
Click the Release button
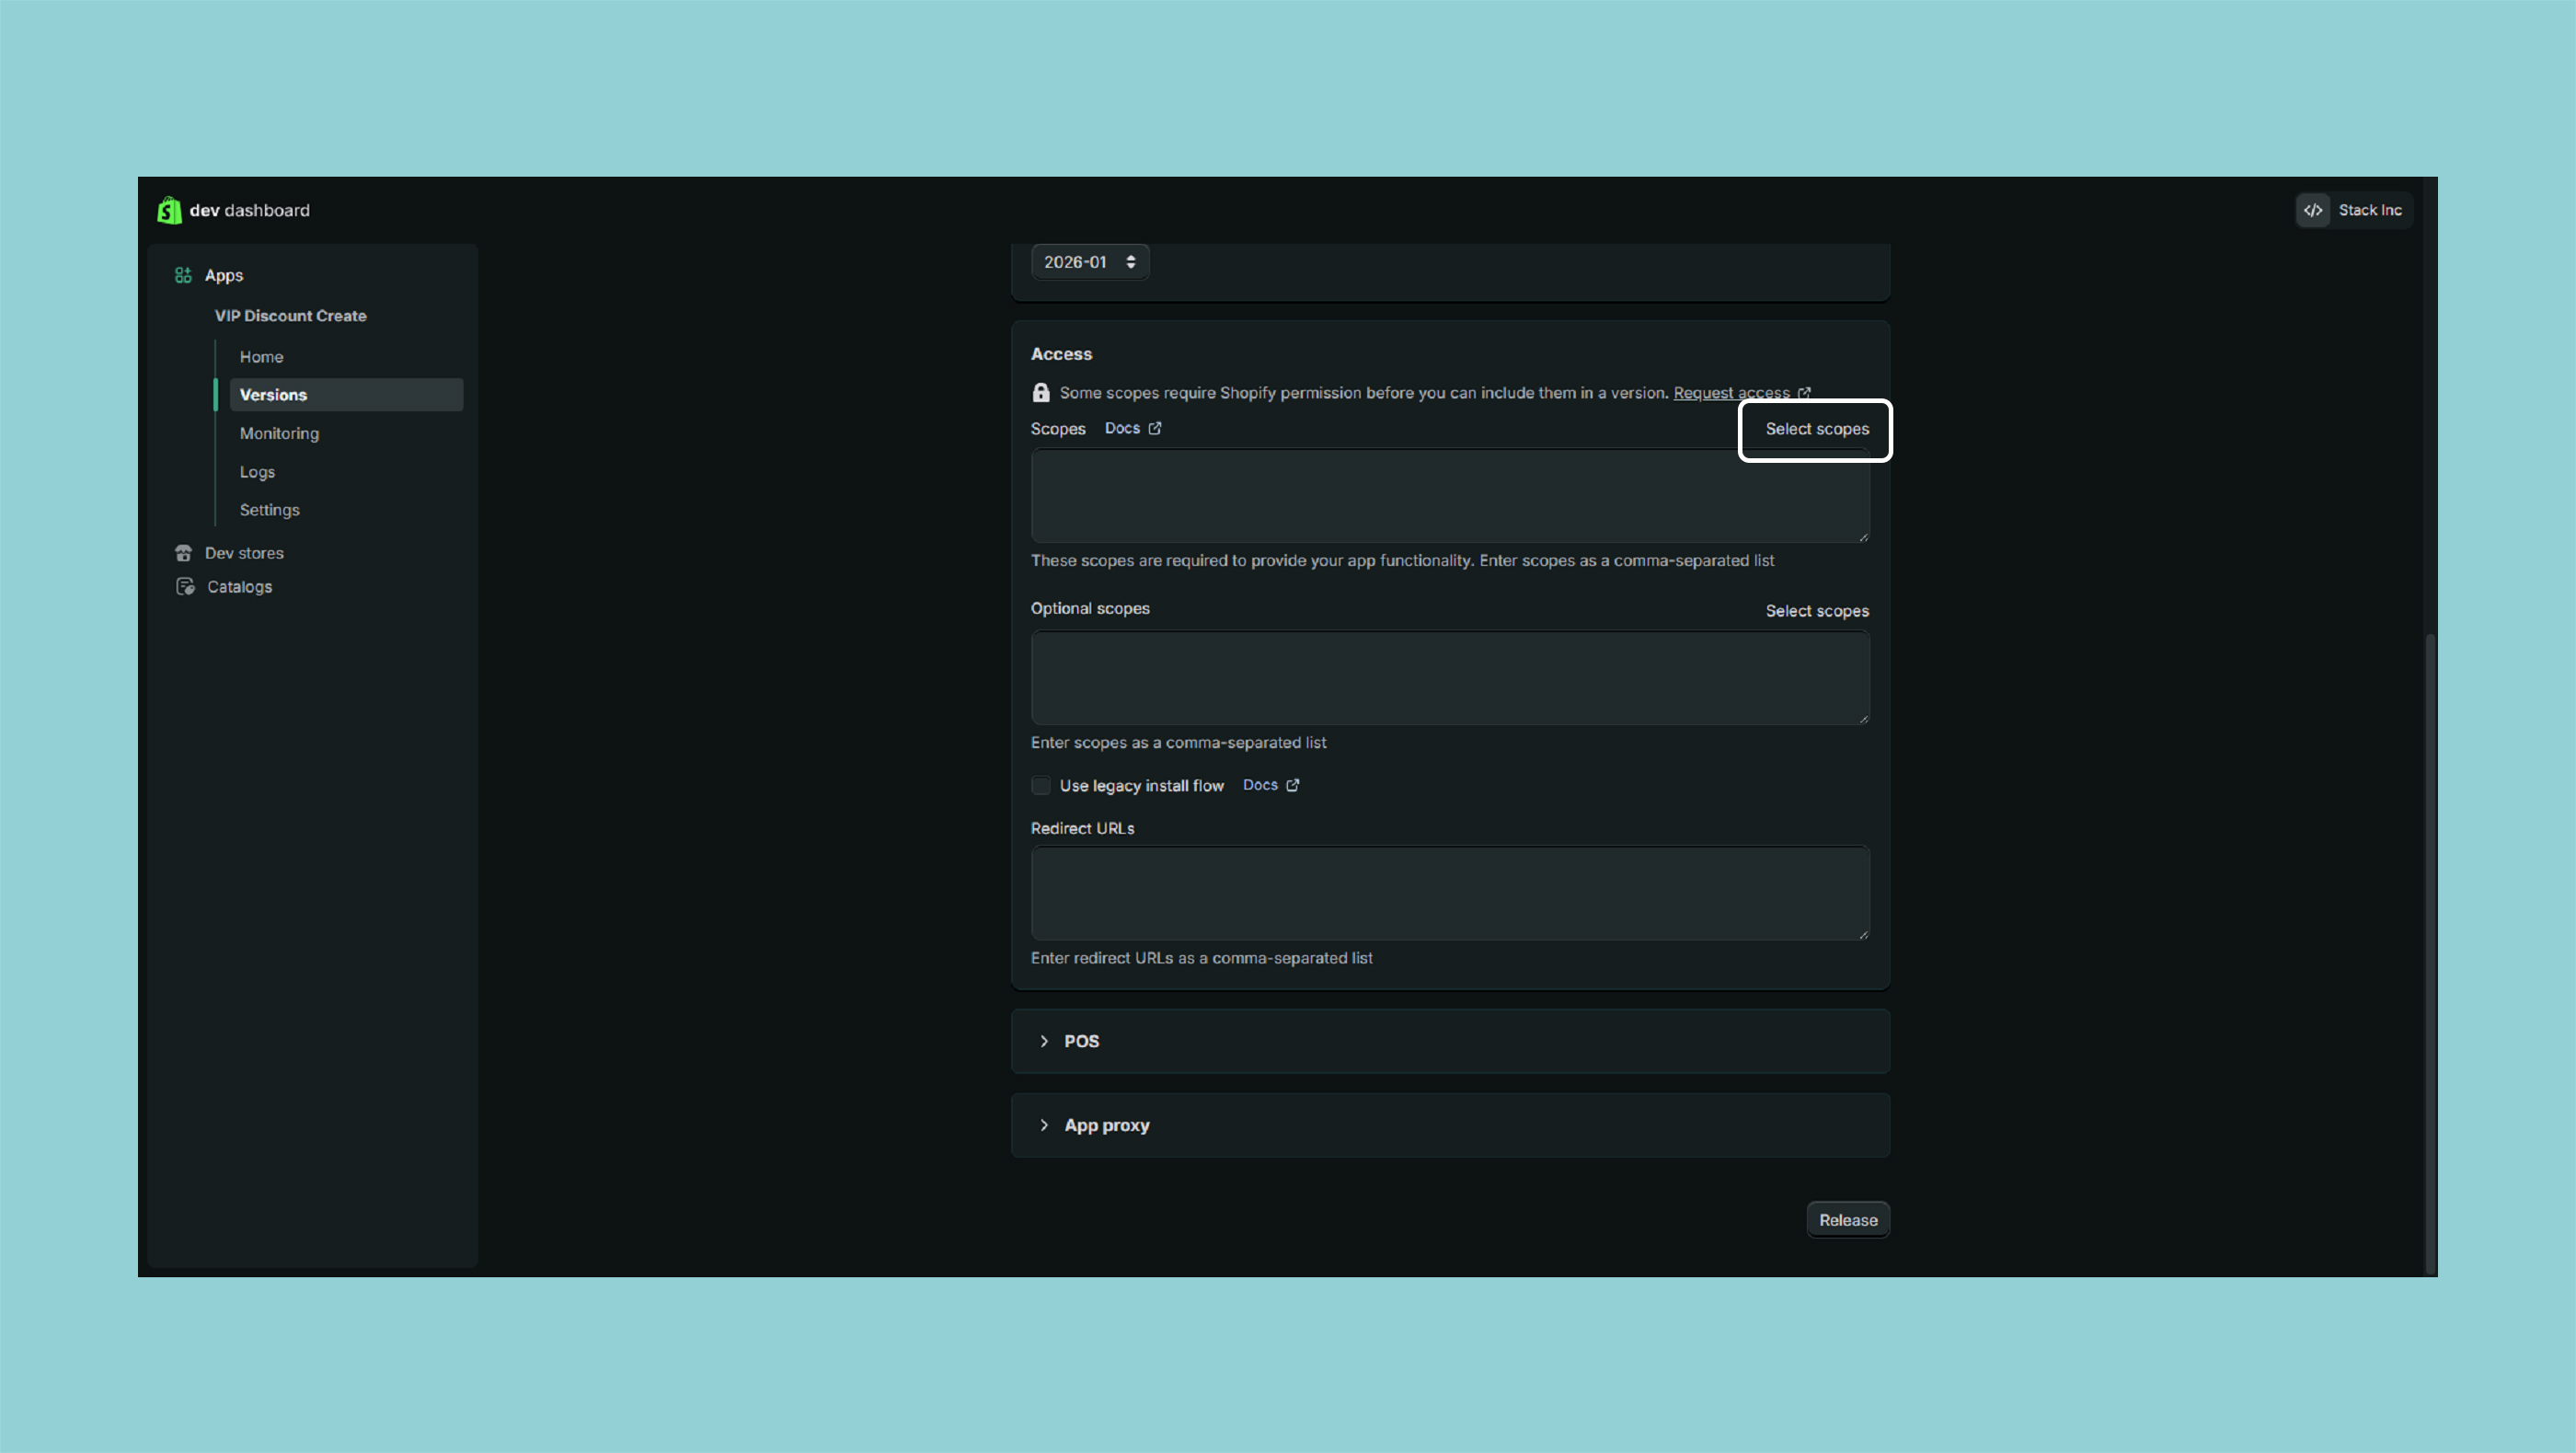(x=1847, y=1220)
